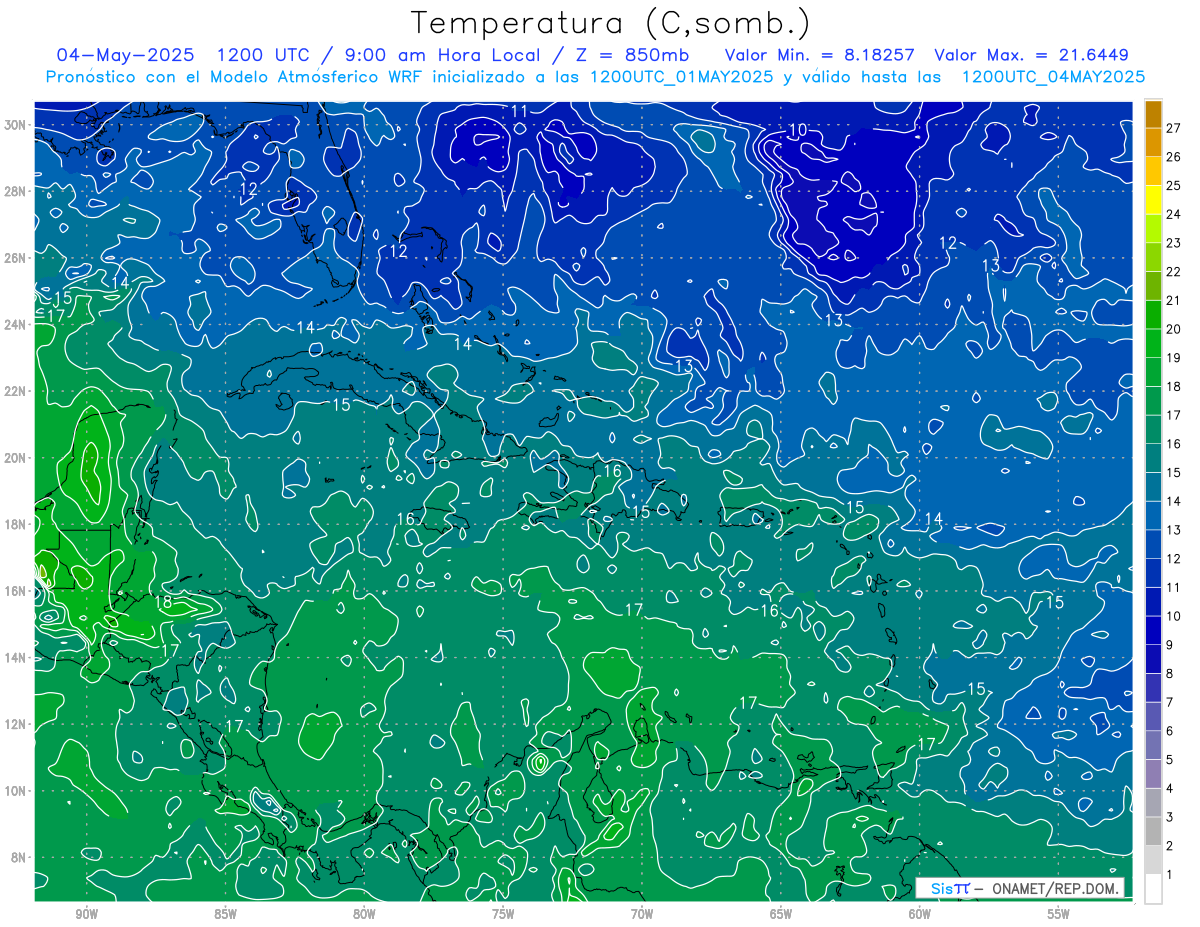Click the "30N" latitude axis label
The height and width of the screenshot is (927, 1200).
tap(15, 125)
